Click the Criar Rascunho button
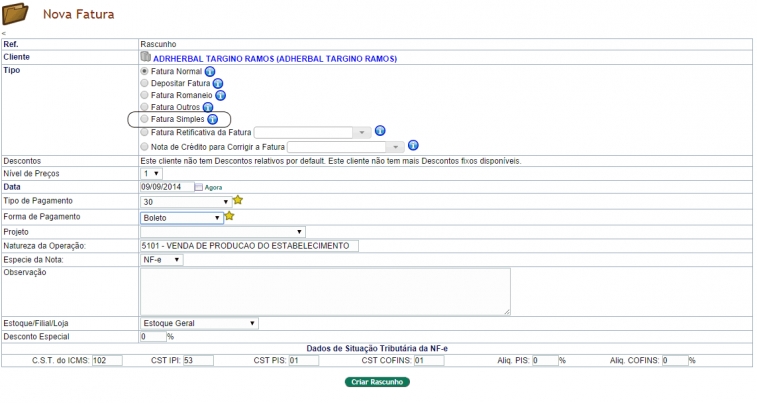This screenshot has width=757, height=403. [377, 382]
